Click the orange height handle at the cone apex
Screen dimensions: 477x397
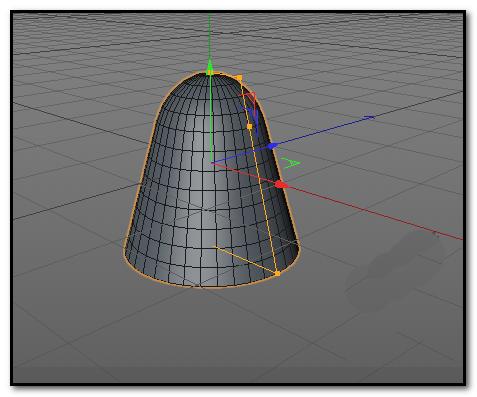coord(210,73)
